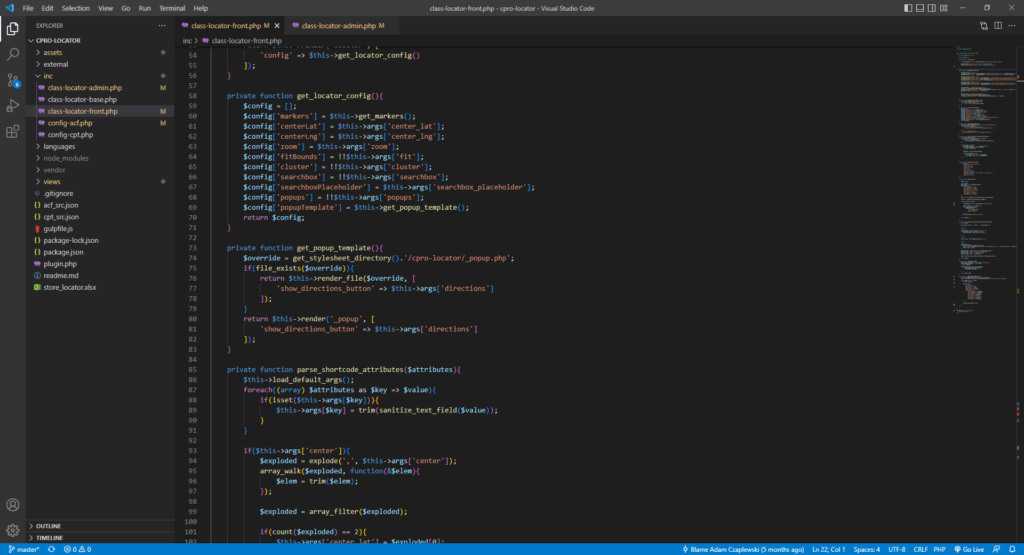
Task: Click Blame Adam Czaplewski status entry
Action: (743, 549)
